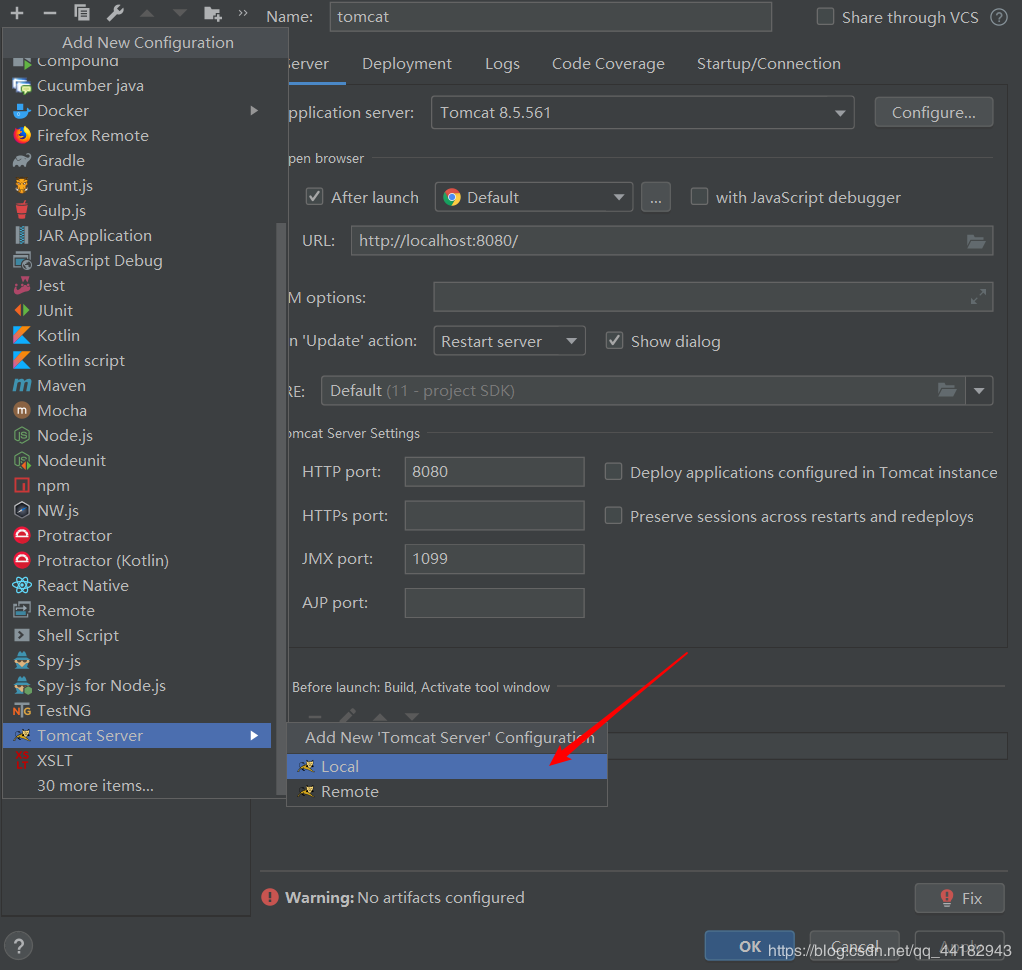Expand the Docker submenu arrow
The height and width of the screenshot is (970, 1022).
(254, 111)
